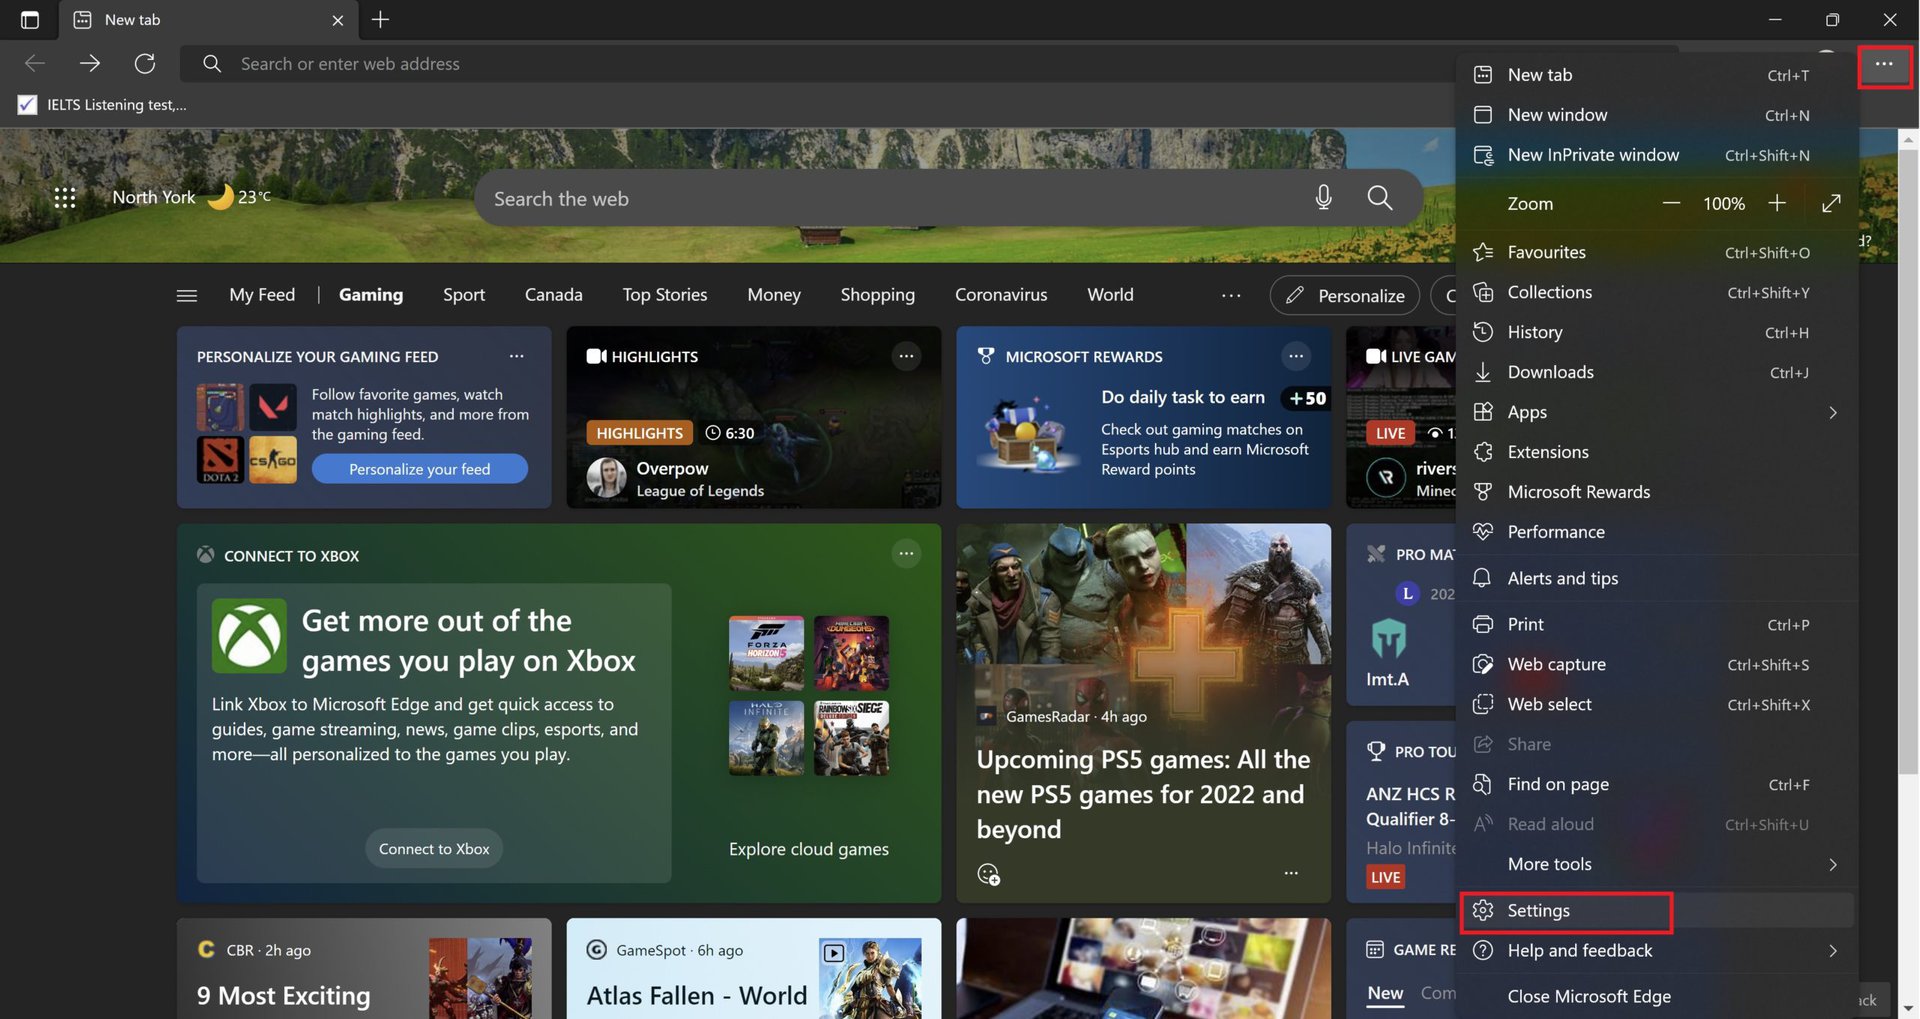
Task: Click the magnifier search web icon
Action: click(x=1380, y=198)
